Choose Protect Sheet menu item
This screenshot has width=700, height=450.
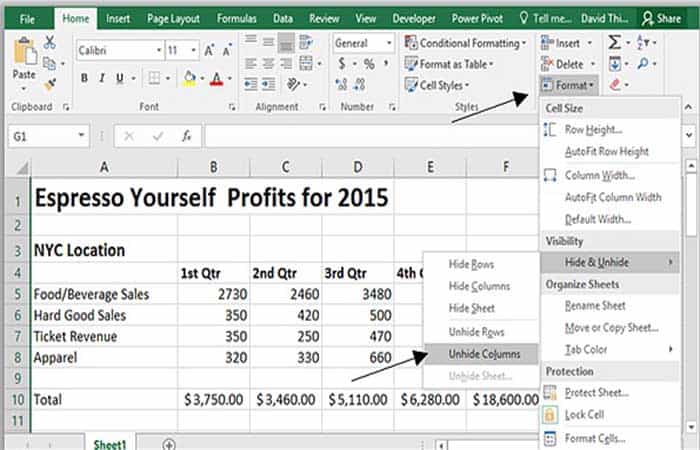[610, 393]
